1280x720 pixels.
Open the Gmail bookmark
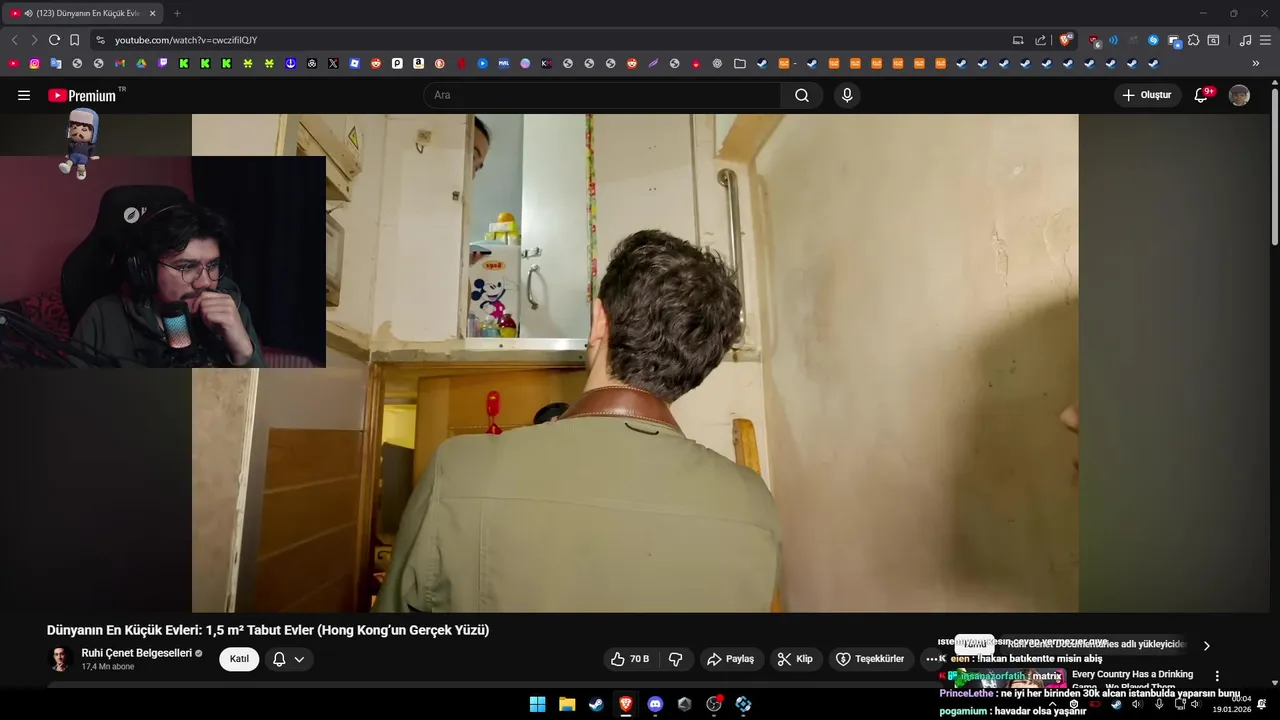coord(120,63)
